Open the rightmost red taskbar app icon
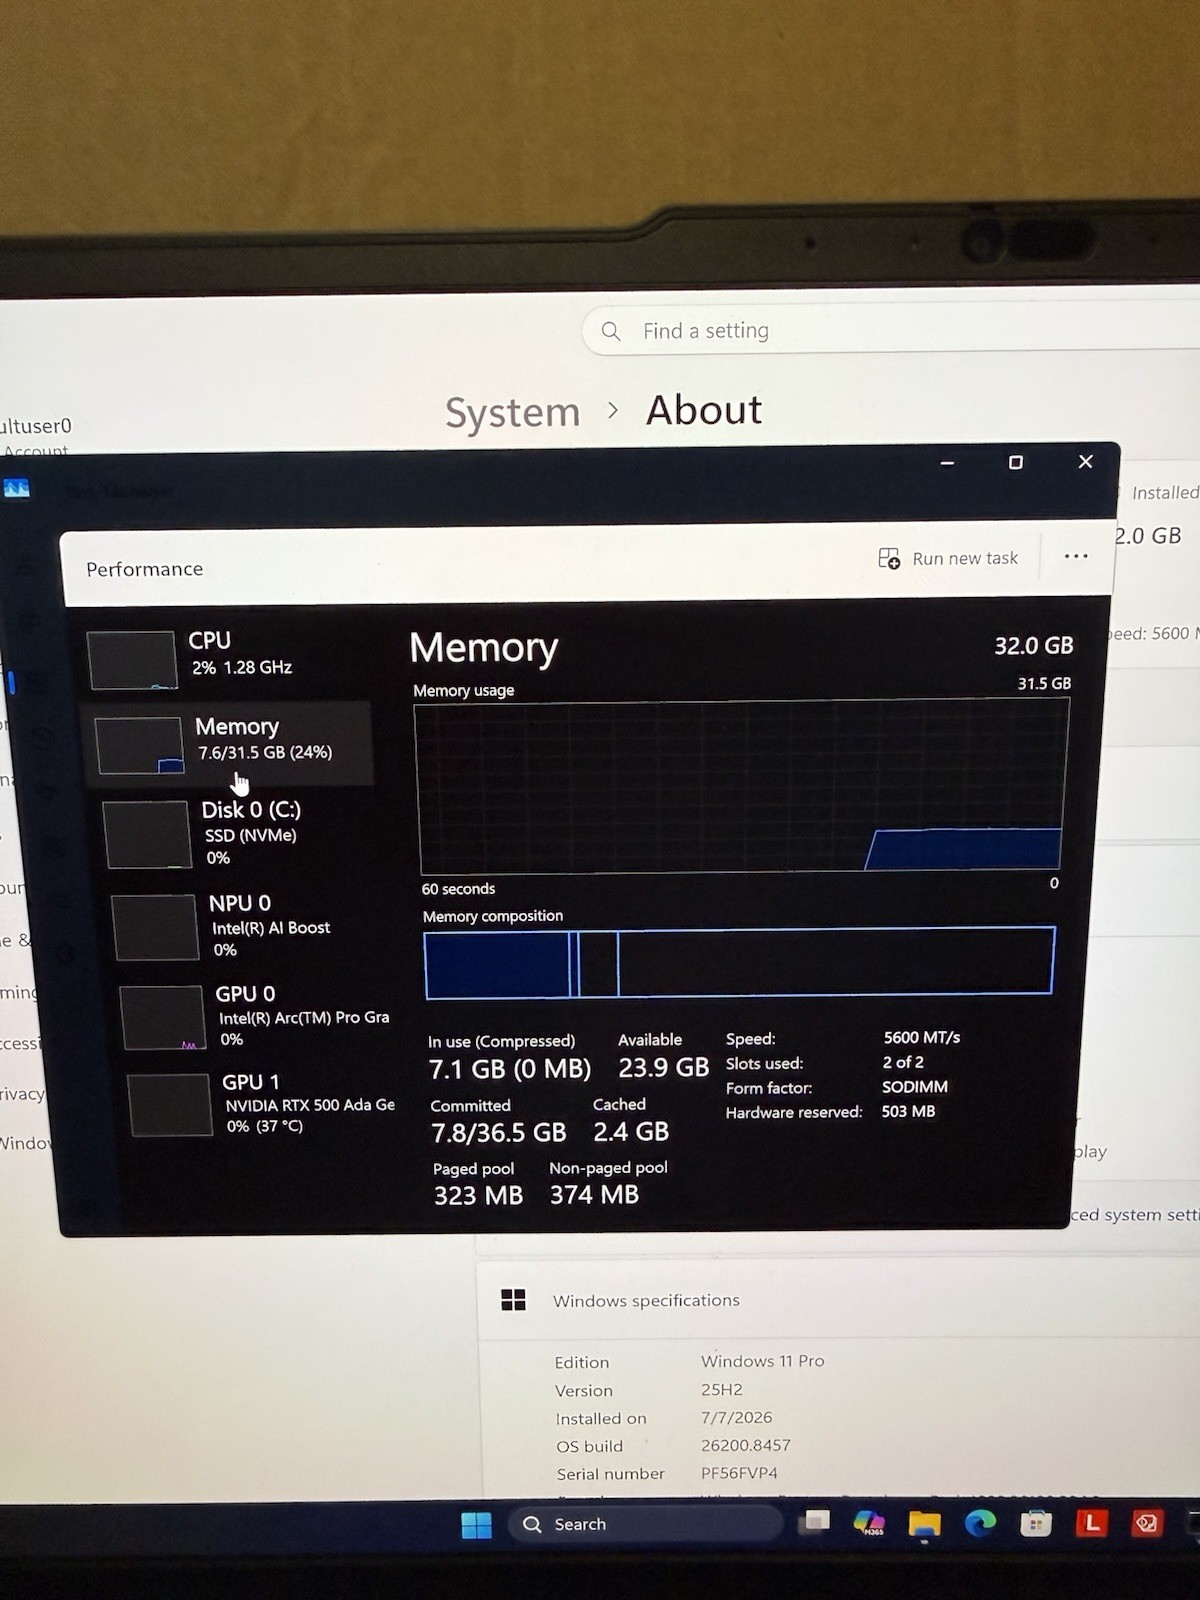Screen dimensions: 1200x1600 (x=1146, y=1523)
